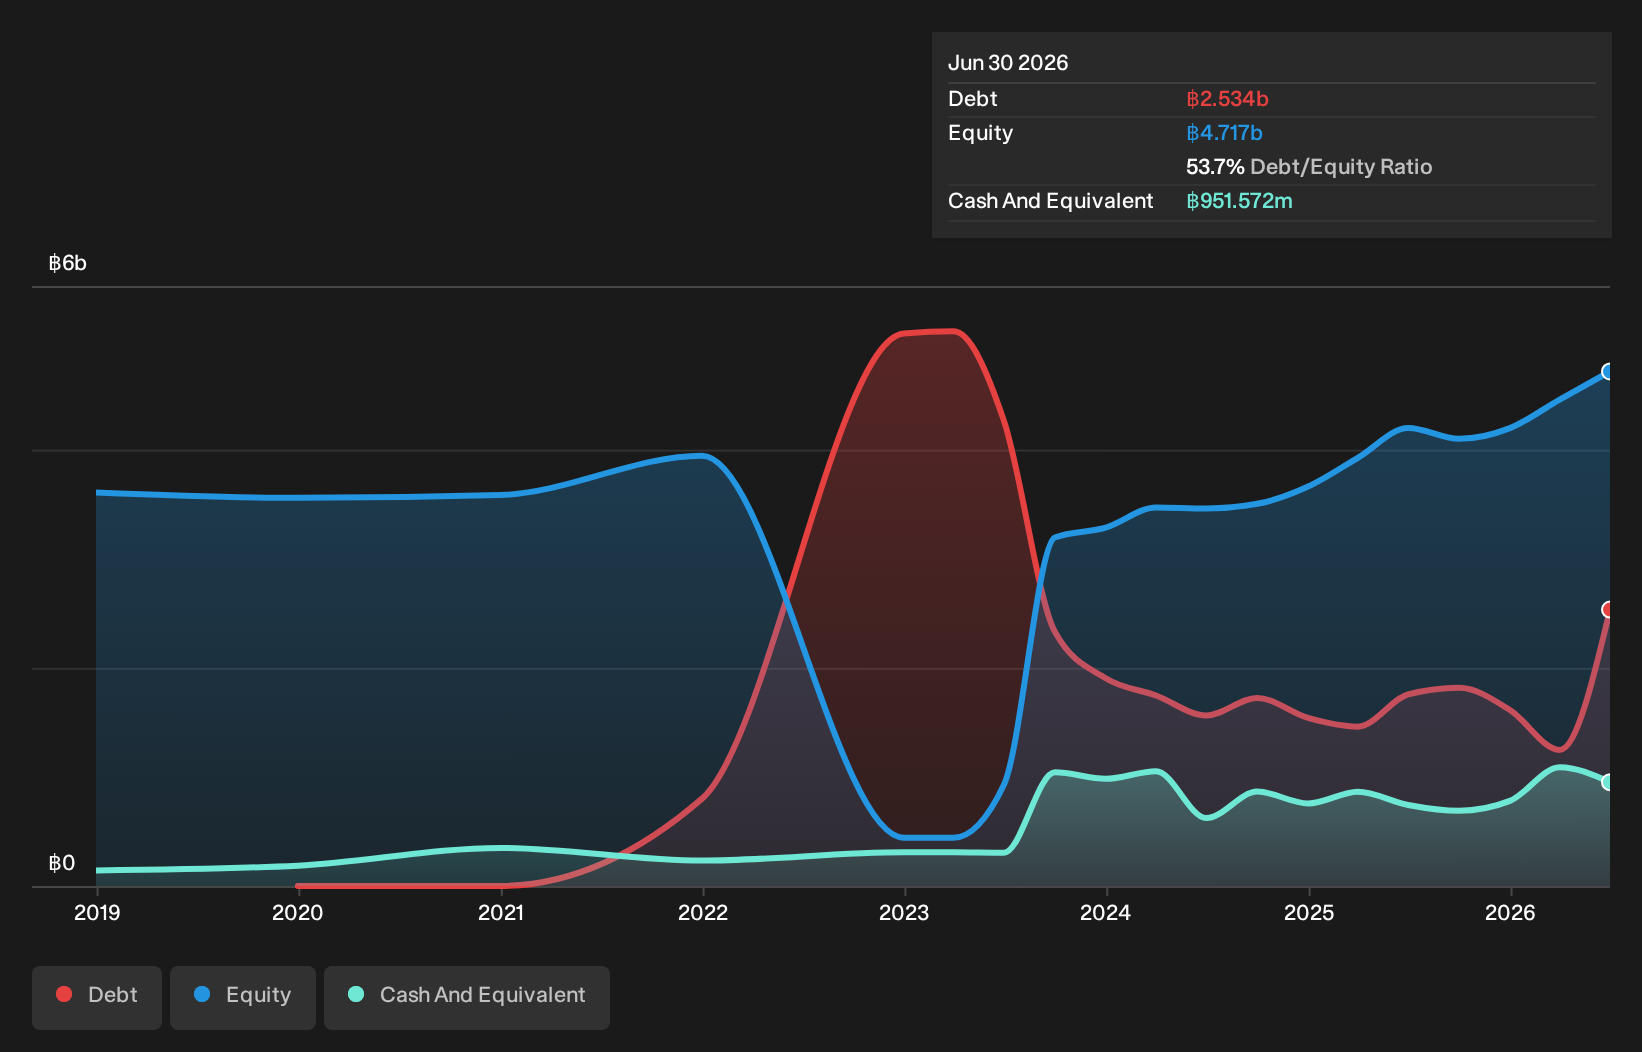Click the teal Cash legend dot

pyautogui.click(x=356, y=994)
